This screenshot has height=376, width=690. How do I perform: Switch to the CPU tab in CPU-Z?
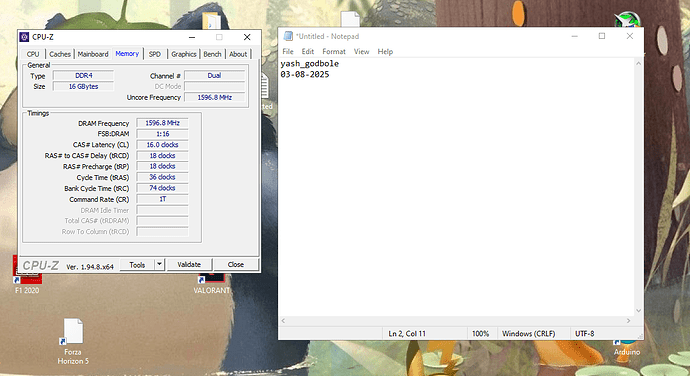point(33,54)
